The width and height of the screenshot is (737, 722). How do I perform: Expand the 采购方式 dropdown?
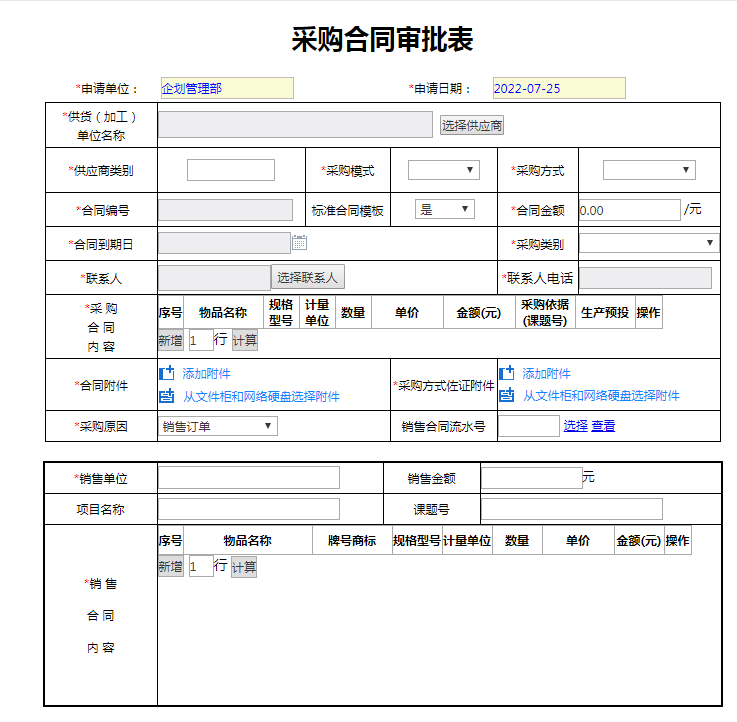coord(649,170)
